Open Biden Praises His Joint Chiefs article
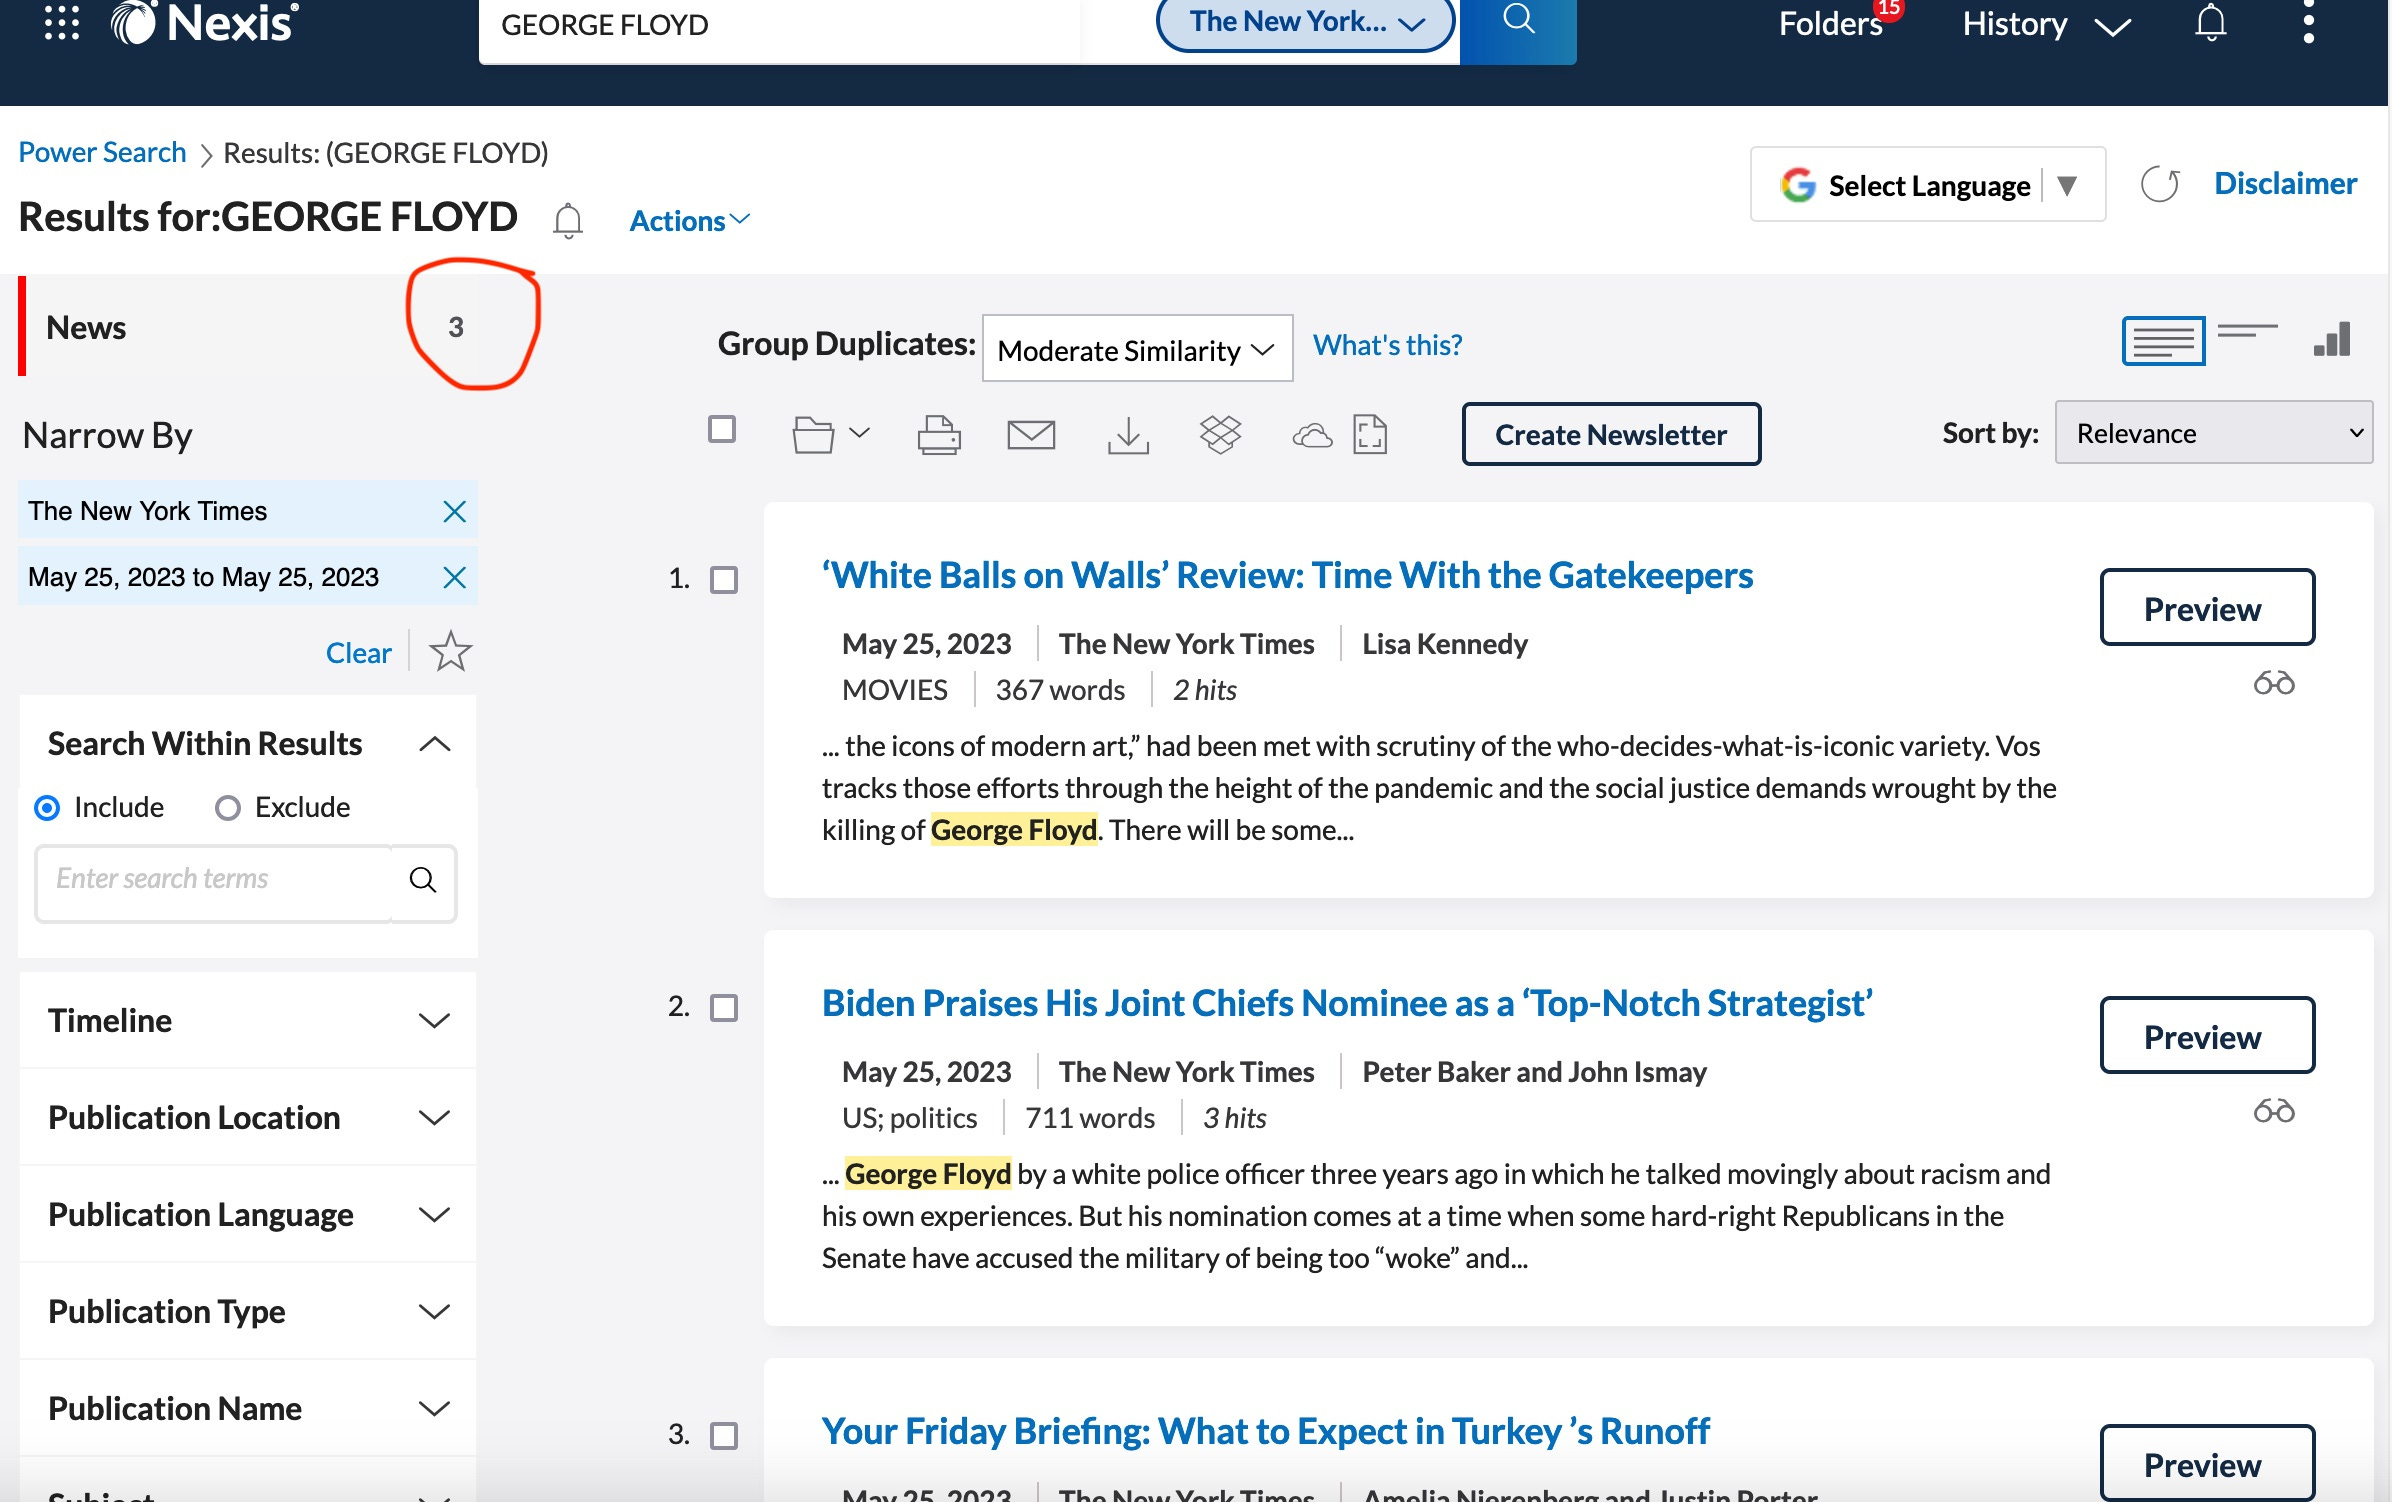Image resolution: width=2392 pixels, height=1502 pixels. (x=1346, y=1004)
